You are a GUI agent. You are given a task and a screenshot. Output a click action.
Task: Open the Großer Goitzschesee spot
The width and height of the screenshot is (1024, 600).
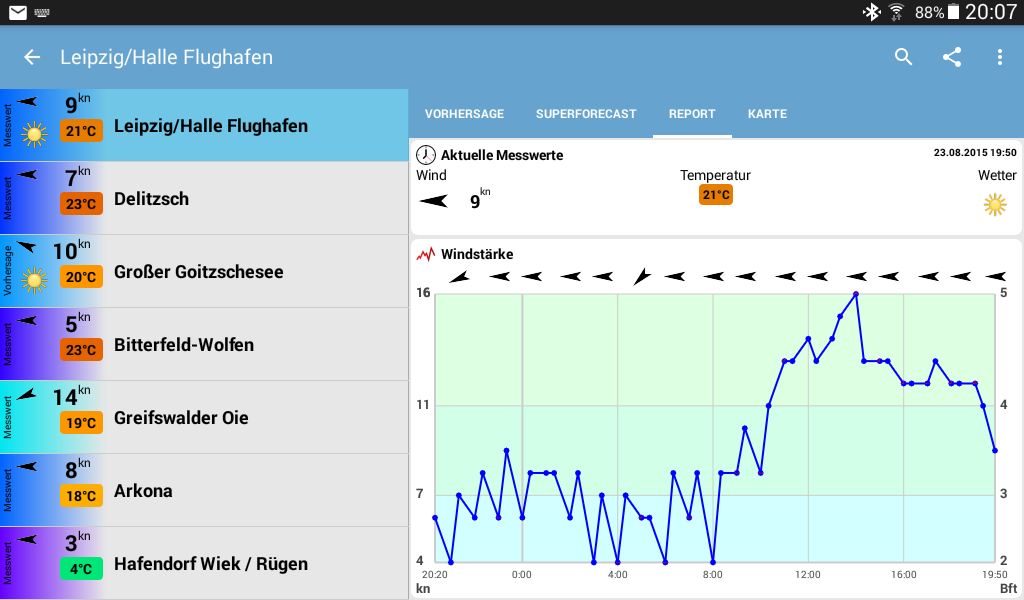click(x=204, y=272)
